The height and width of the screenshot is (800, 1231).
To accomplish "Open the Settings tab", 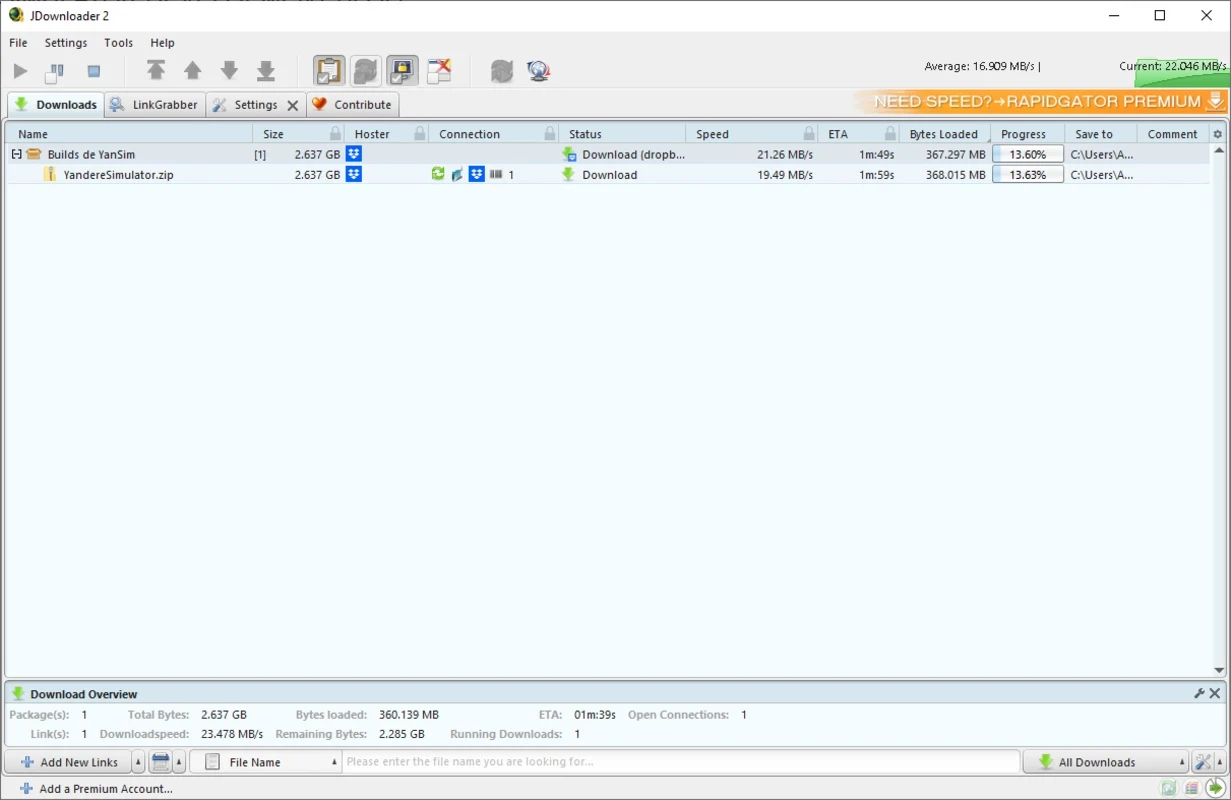I will 245,104.
